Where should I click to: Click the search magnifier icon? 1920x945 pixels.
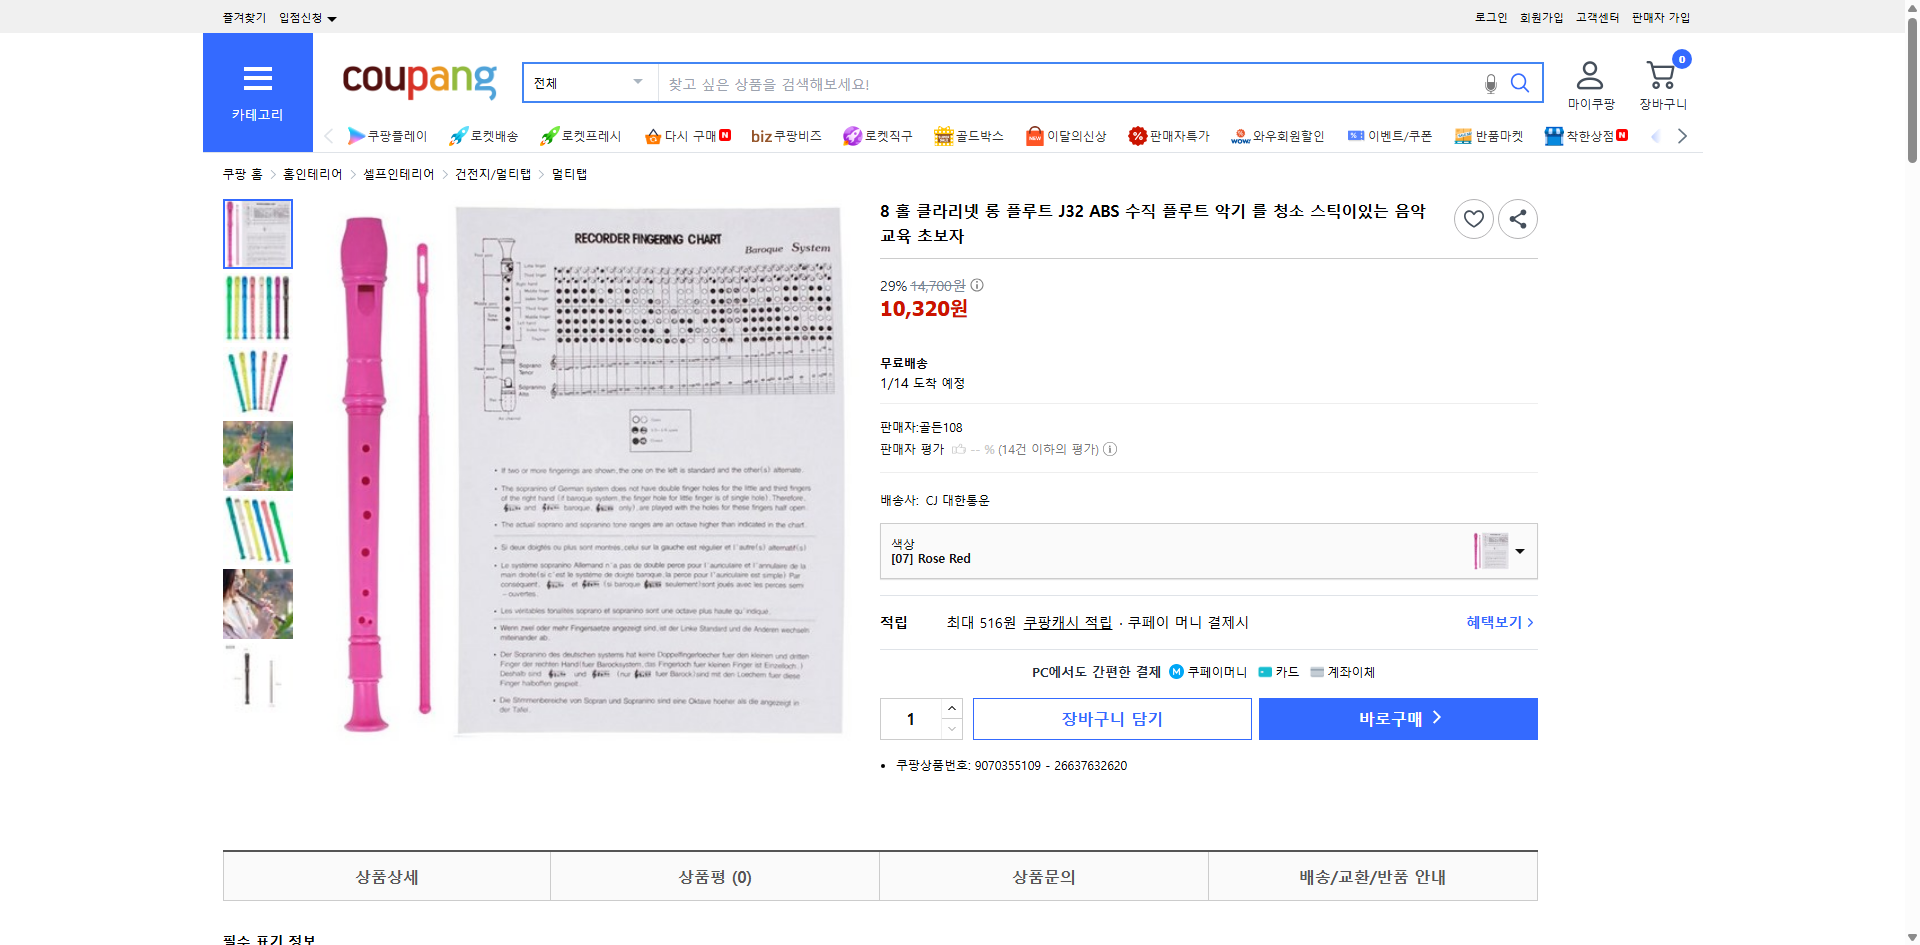[x=1520, y=83]
